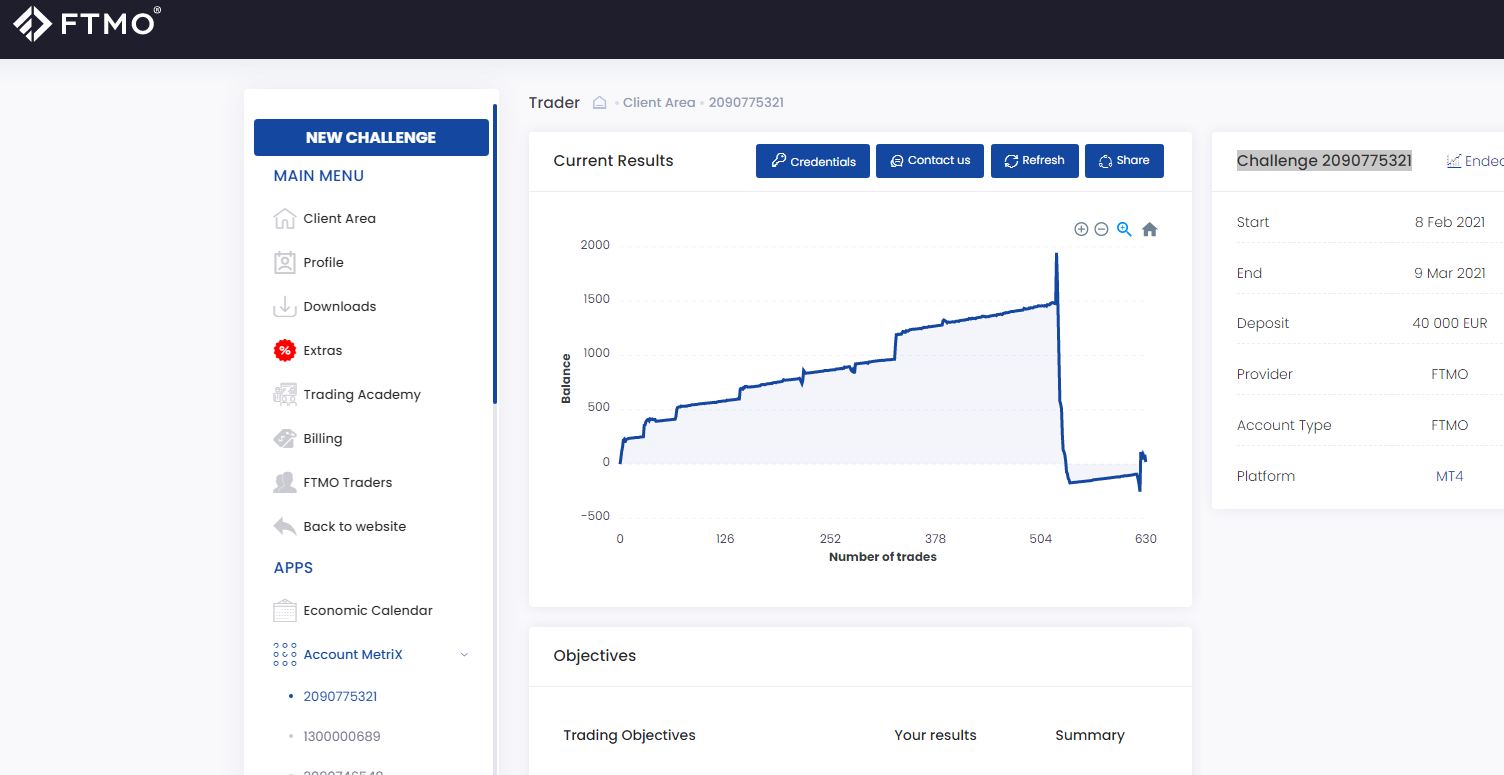The width and height of the screenshot is (1504, 775).
Task: Select account 2090775321 in sidebar
Action: [x=340, y=696]
